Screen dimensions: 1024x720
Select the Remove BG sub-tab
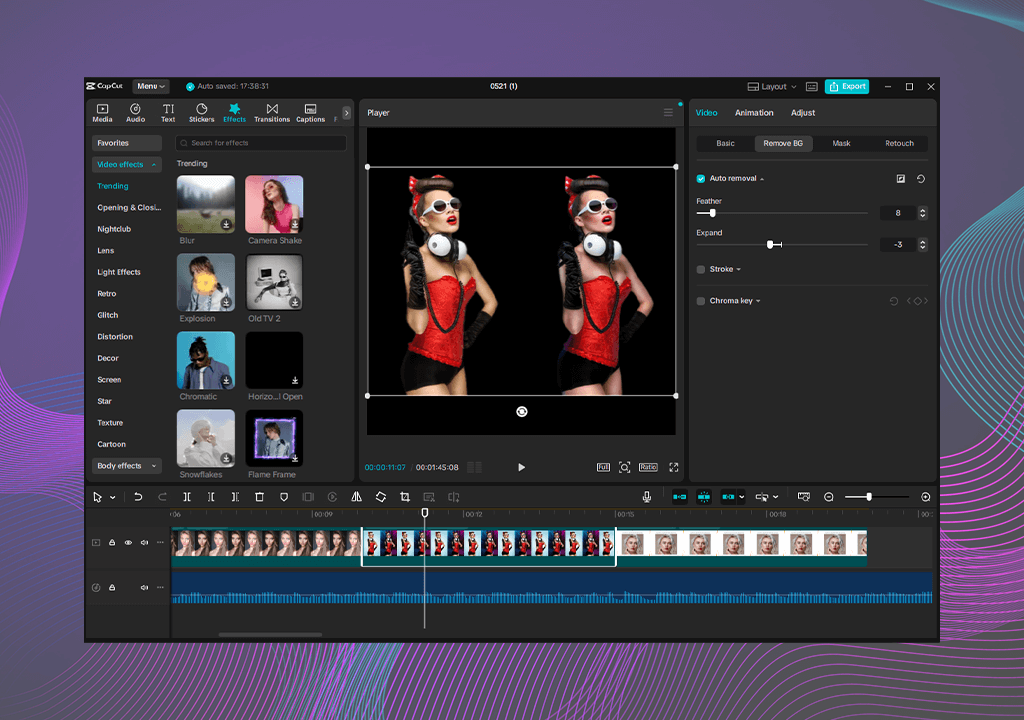[x=783, y=143]
